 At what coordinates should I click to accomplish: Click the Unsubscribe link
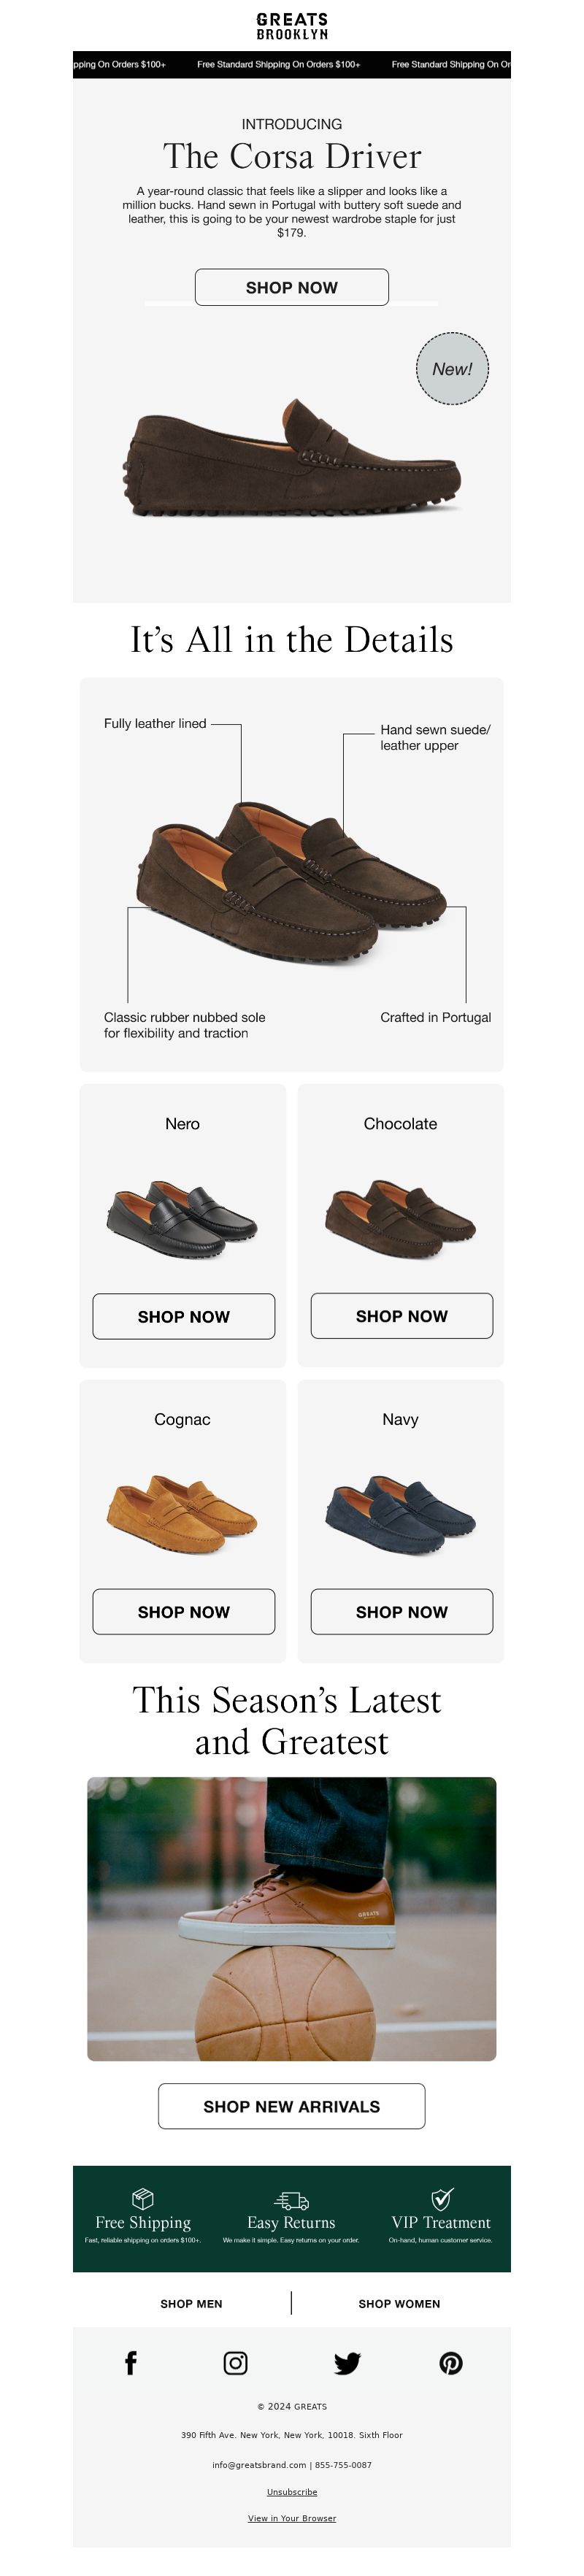click(x=292, y=2492)
